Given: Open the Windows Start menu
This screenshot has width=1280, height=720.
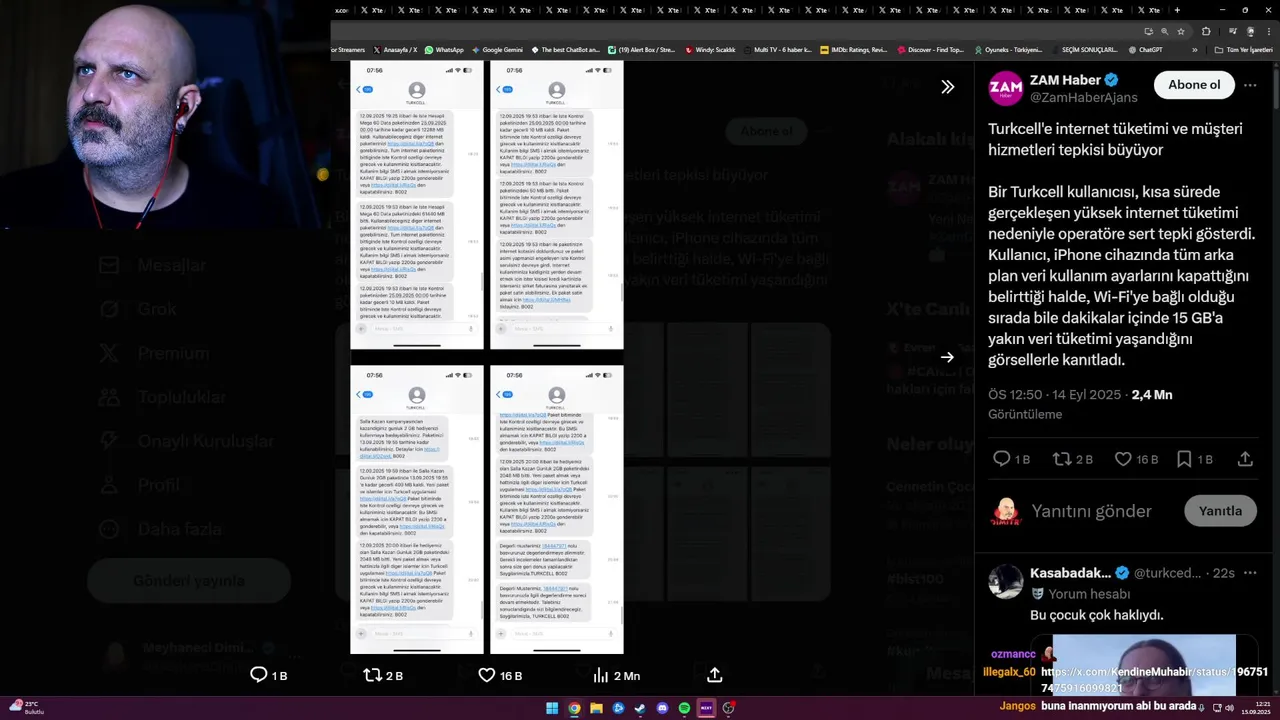Looking at the screenshot, I should pos(551,708).
